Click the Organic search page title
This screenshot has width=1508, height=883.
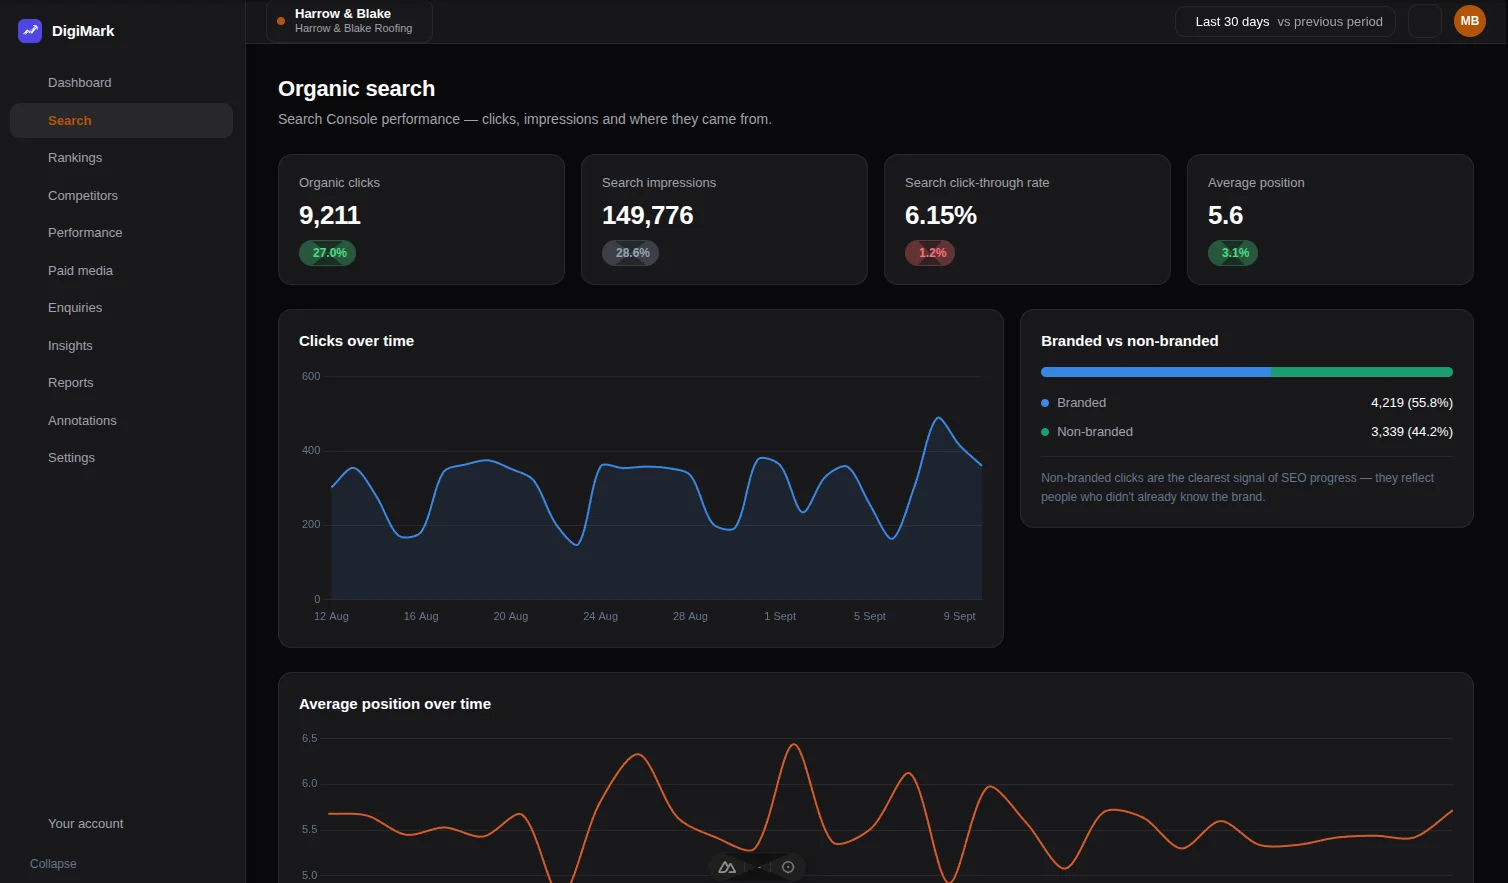click(357, 89)
